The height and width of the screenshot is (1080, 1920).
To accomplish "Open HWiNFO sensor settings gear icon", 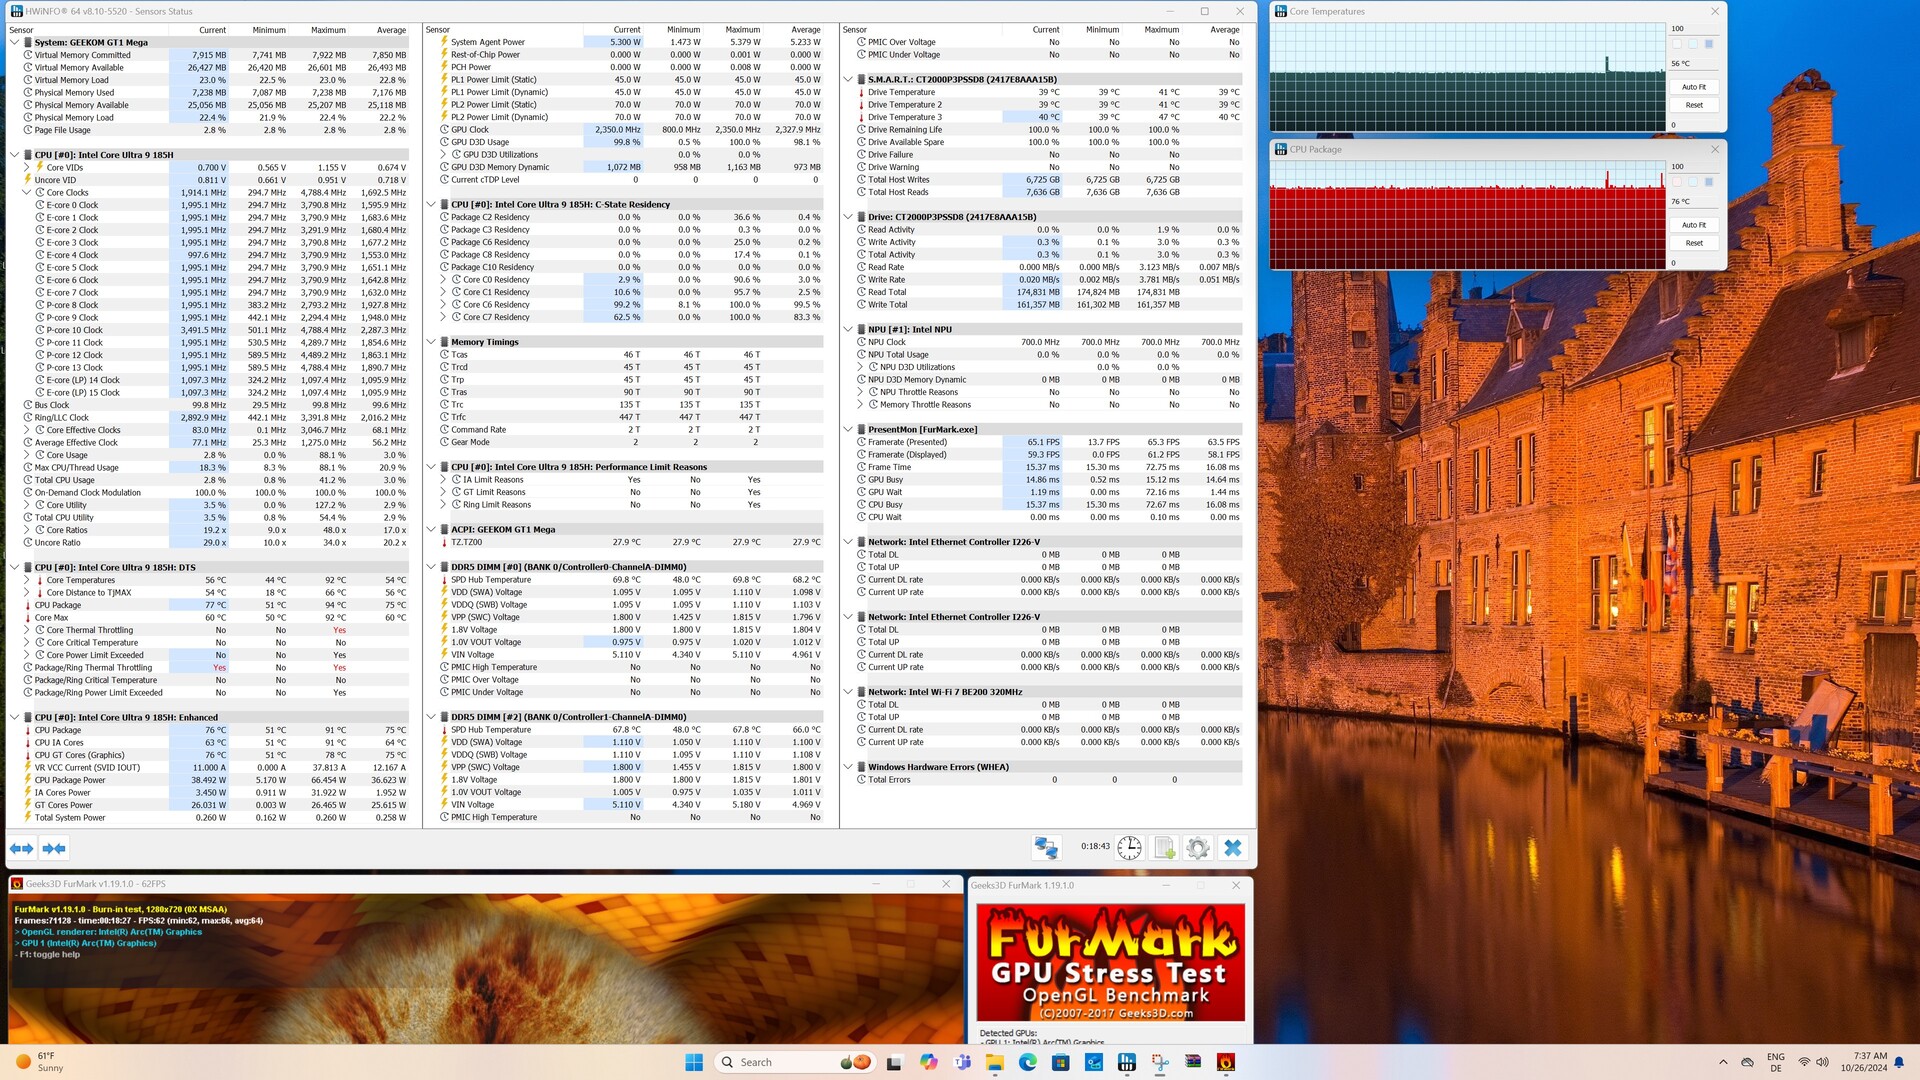I will click(x=1198, y=848).
